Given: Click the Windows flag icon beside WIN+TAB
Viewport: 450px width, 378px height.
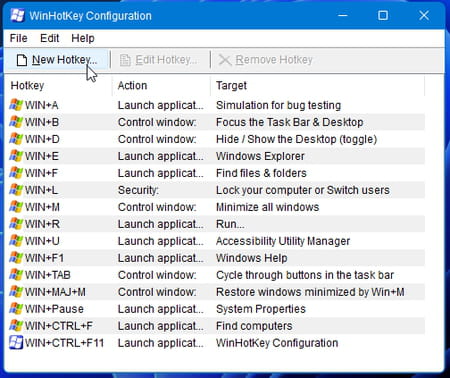Looking at the screenshot, I should pos(16,275).
